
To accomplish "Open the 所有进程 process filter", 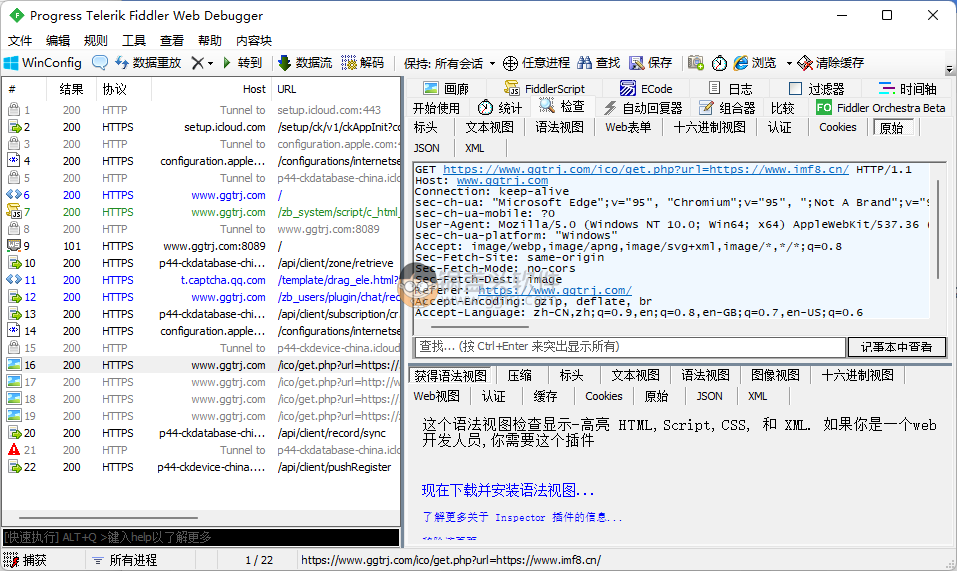I will 125,560.
